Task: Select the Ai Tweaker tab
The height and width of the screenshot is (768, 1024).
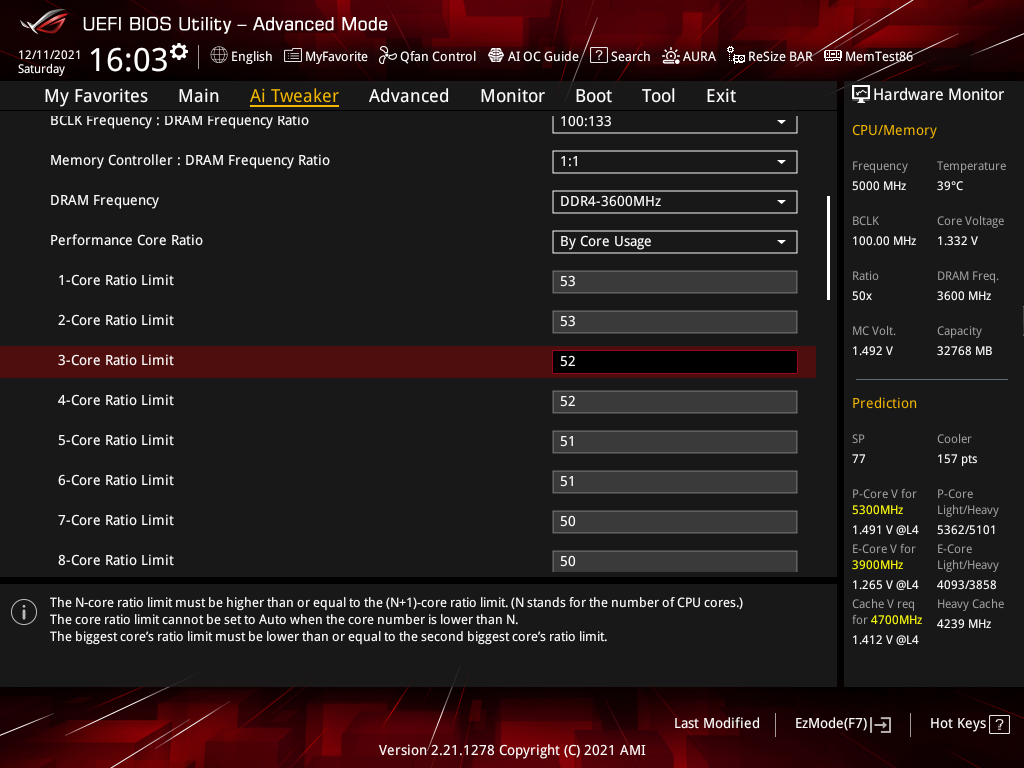Action: click(294, 96)
